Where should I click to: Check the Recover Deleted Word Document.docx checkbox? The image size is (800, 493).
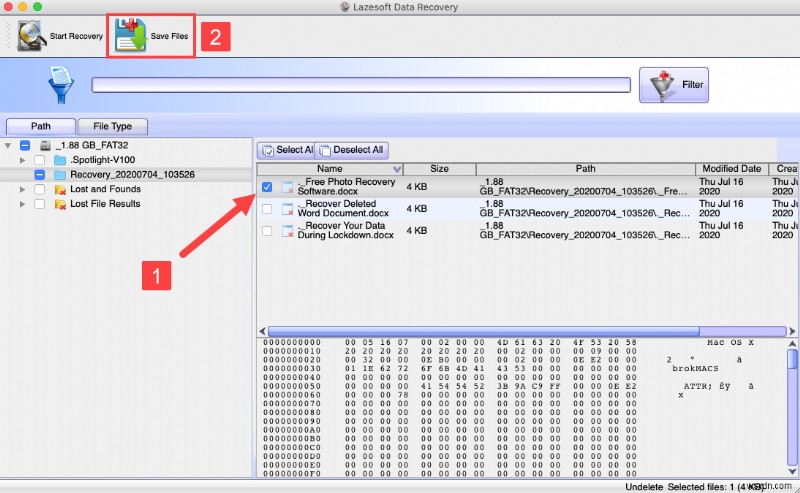267,209
